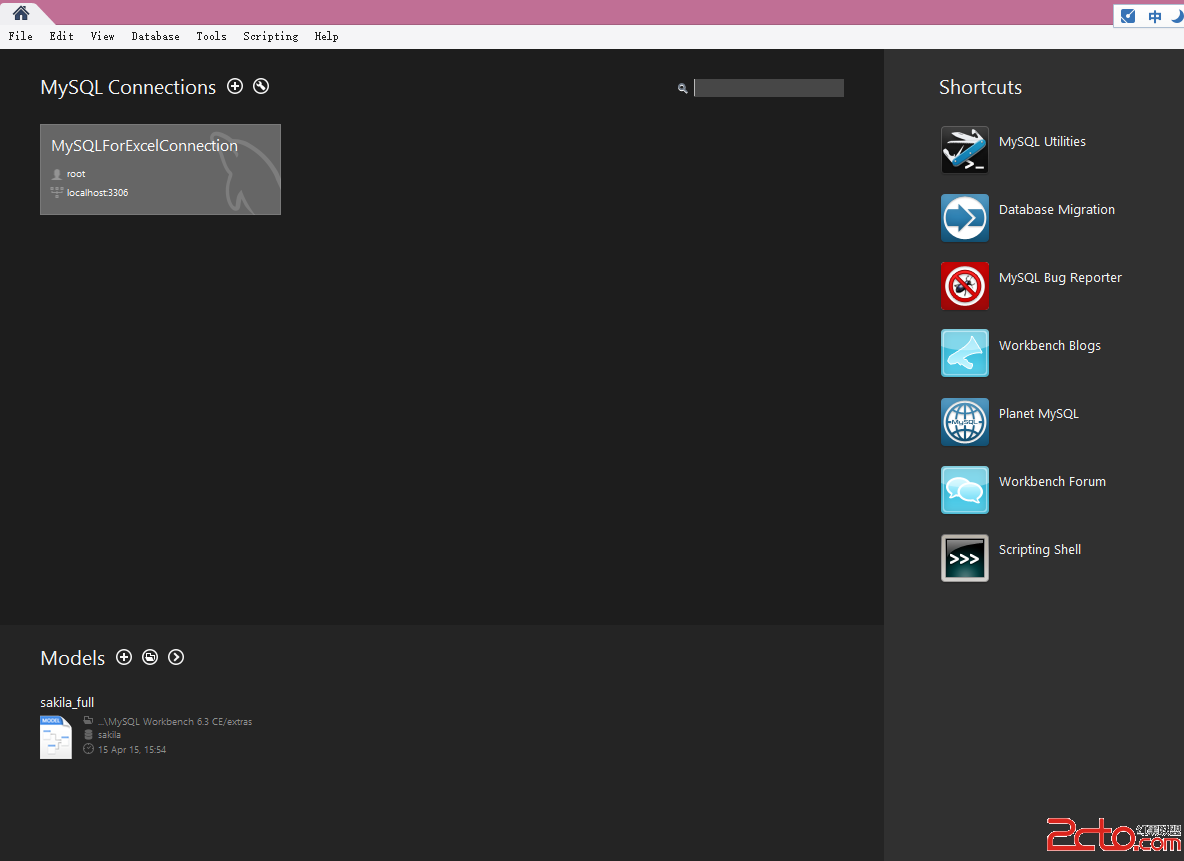The height and width of the screenshot is (861, 1184).
Task: Click the IME checkbox icon in the tray
Action: point(1128,16)
